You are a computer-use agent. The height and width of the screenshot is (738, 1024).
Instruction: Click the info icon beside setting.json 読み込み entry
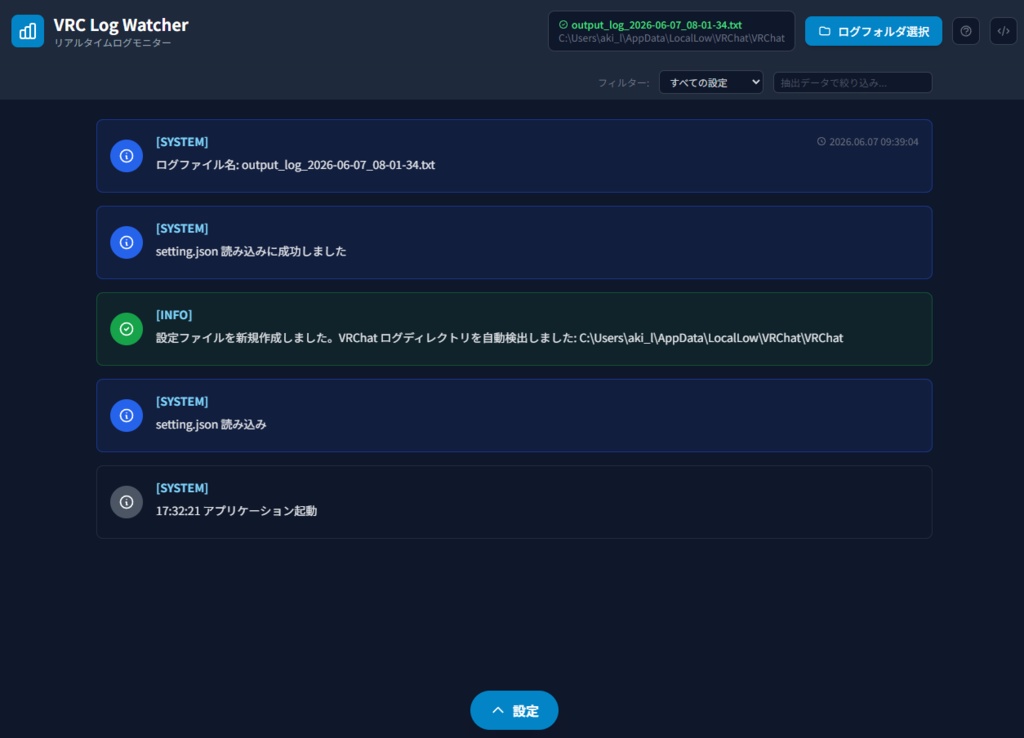pyautogui.click(x=127, y=415)
